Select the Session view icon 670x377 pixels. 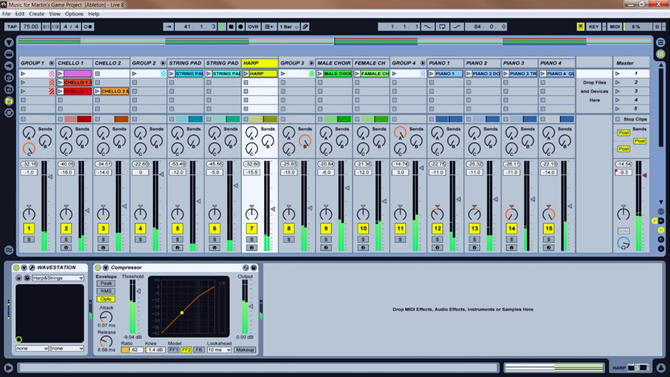tap(661, 54)
